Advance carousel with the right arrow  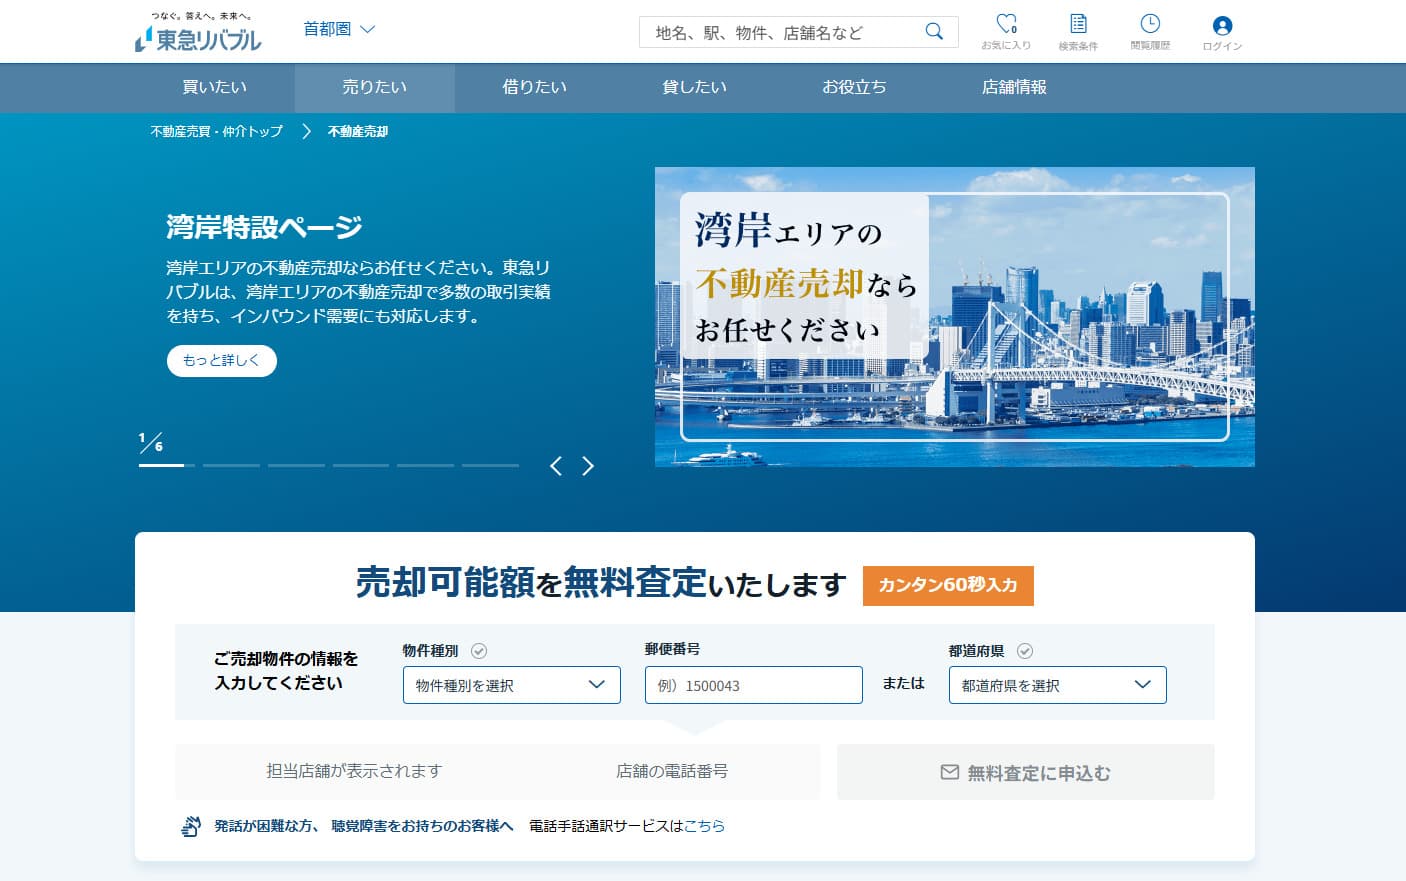coord(588,466)
